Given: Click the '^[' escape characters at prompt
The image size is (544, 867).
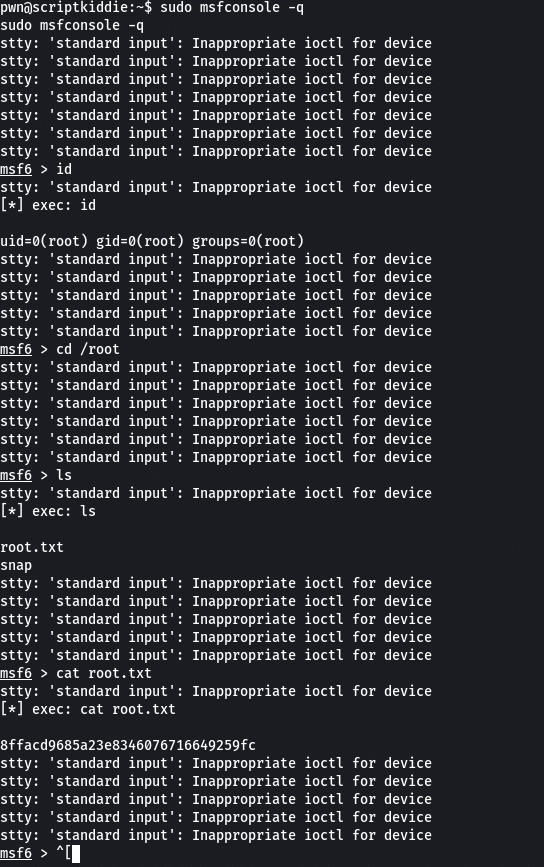Looking at the screenshot, I should coord(64,854).
